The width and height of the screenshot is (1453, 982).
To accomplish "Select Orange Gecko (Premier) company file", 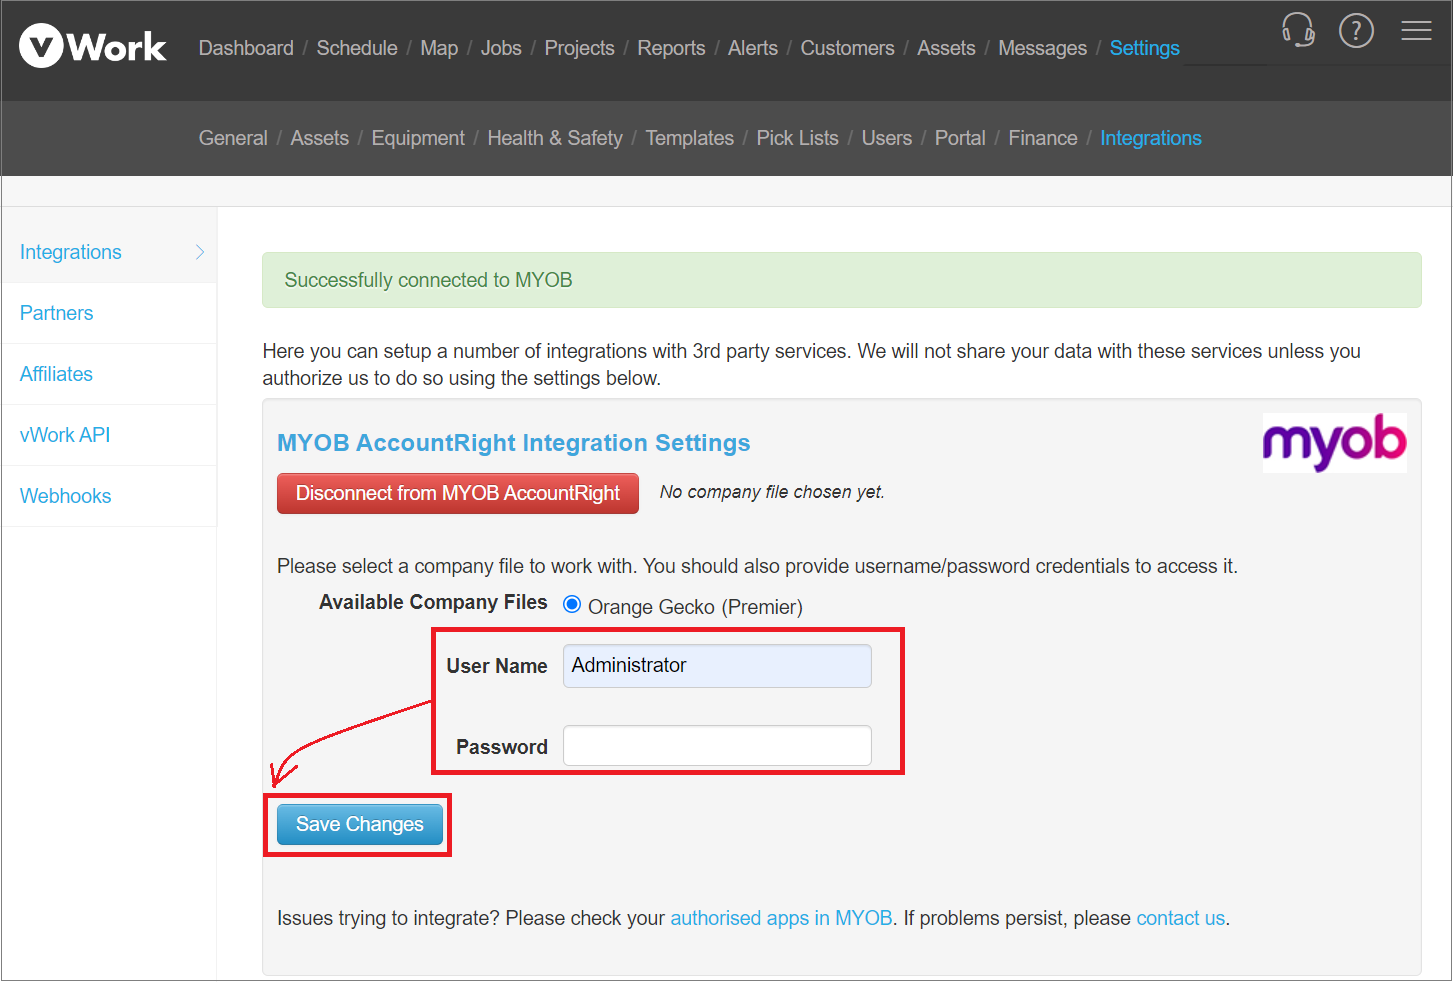I will (572, 604).
